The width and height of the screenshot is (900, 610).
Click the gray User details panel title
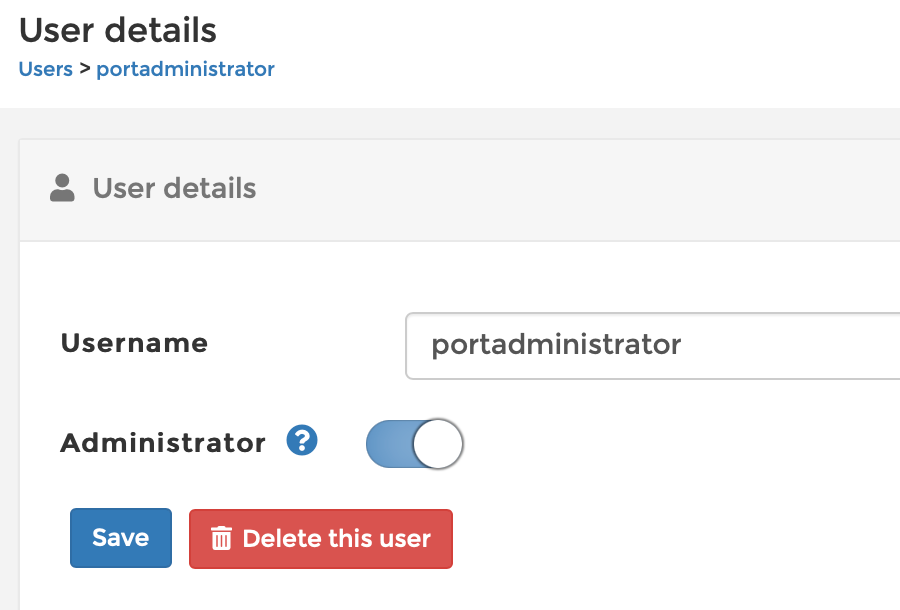174,188
